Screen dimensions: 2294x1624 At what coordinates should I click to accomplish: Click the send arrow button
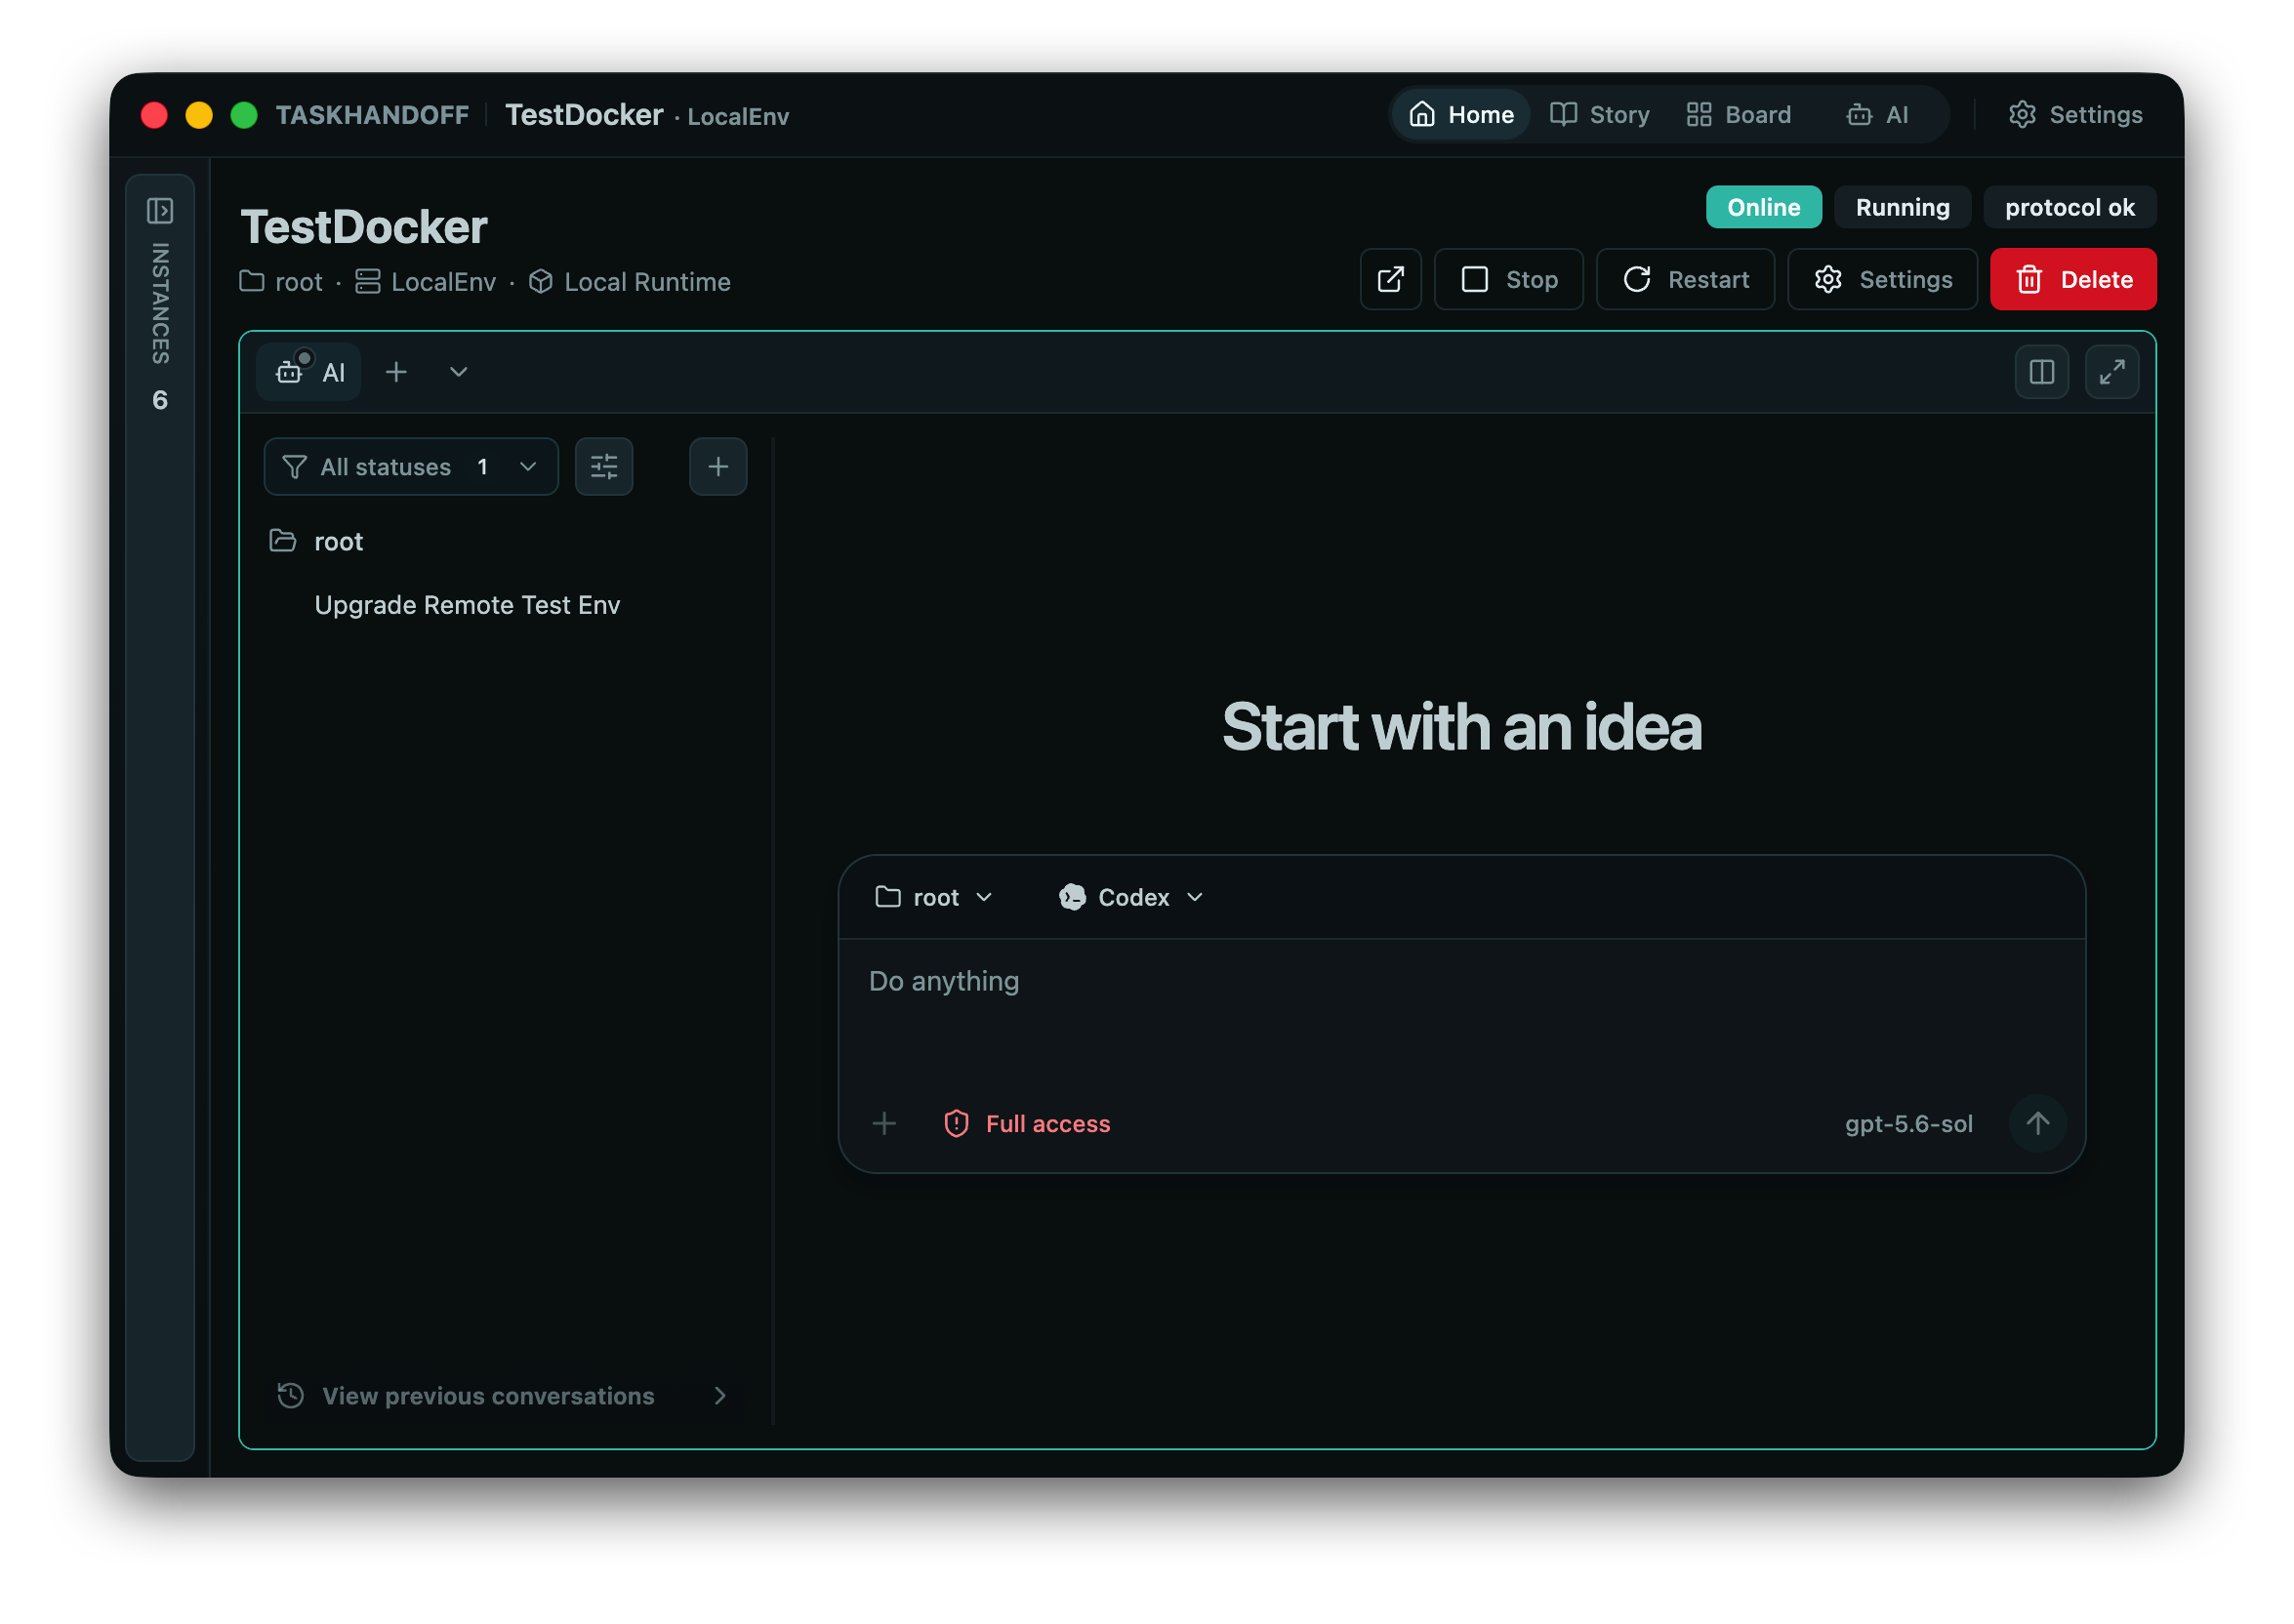click(x=2037, y=1123)
